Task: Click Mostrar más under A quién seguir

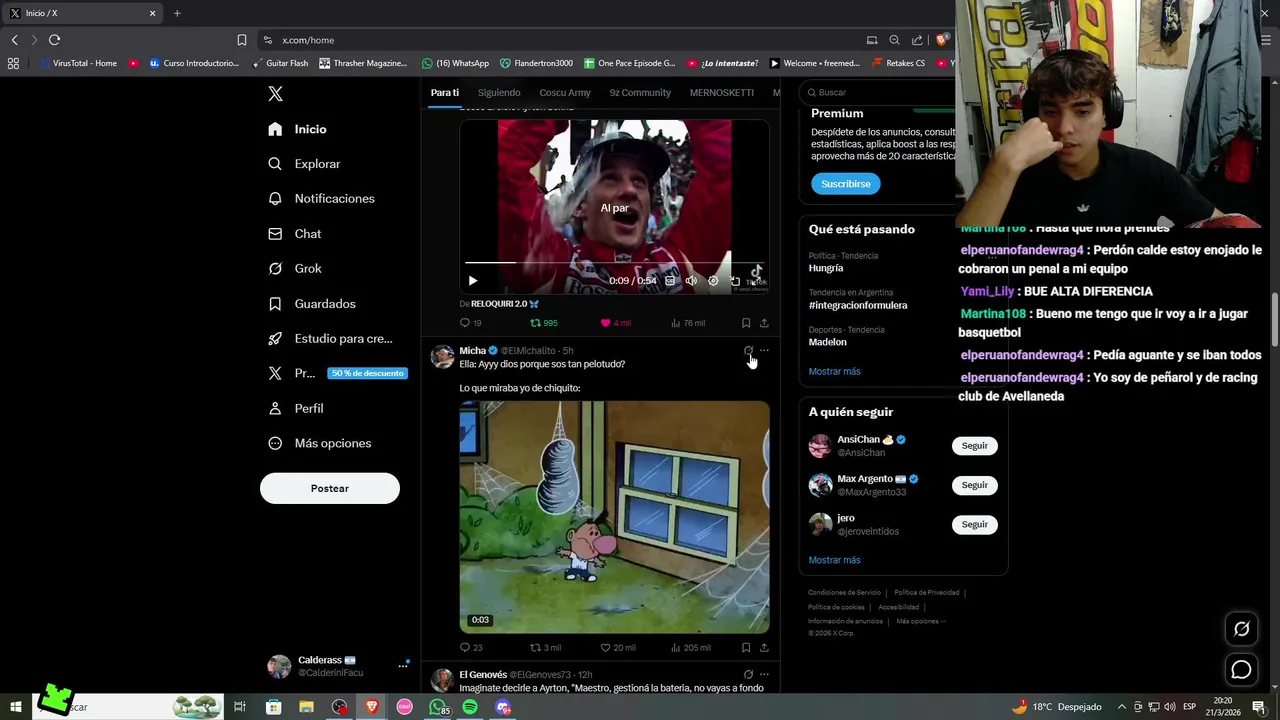Action: coord(834,560)
